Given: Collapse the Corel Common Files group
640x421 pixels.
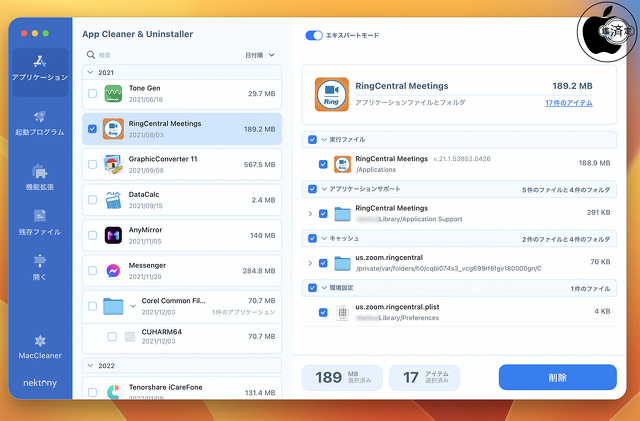Looking at the screenshot, I should point(133,306).
